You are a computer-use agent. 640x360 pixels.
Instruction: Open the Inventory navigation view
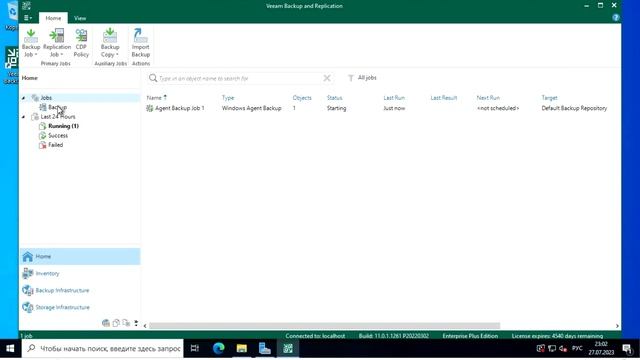pos(80,273)
